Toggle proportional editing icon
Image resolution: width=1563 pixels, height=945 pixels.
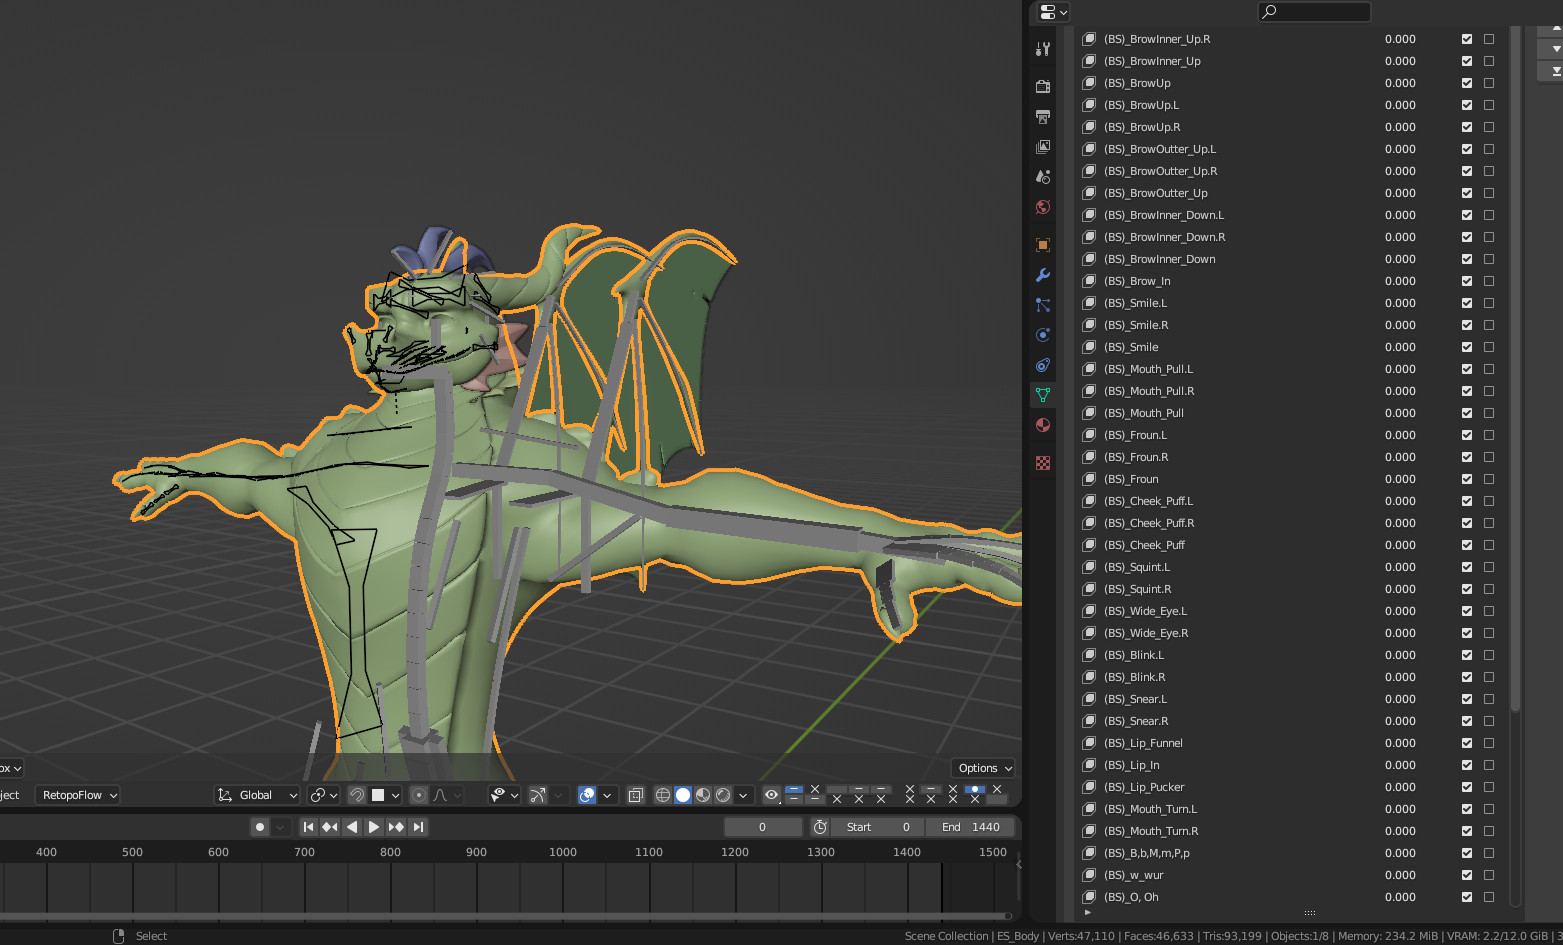pos(419,795)
